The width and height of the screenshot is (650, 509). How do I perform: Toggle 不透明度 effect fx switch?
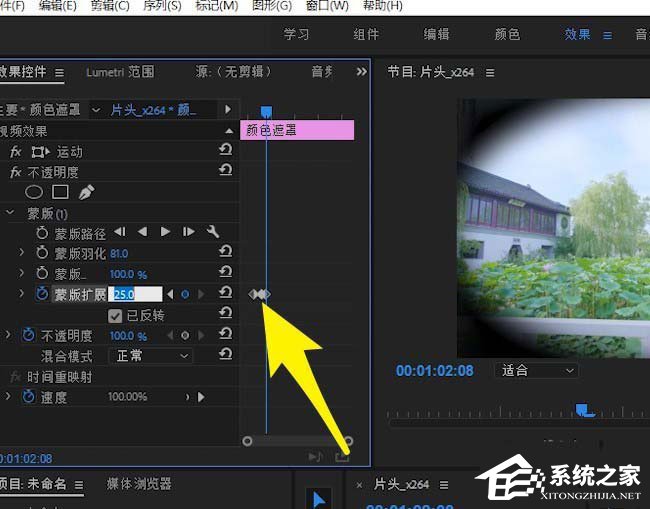click(x=16, y=172)
